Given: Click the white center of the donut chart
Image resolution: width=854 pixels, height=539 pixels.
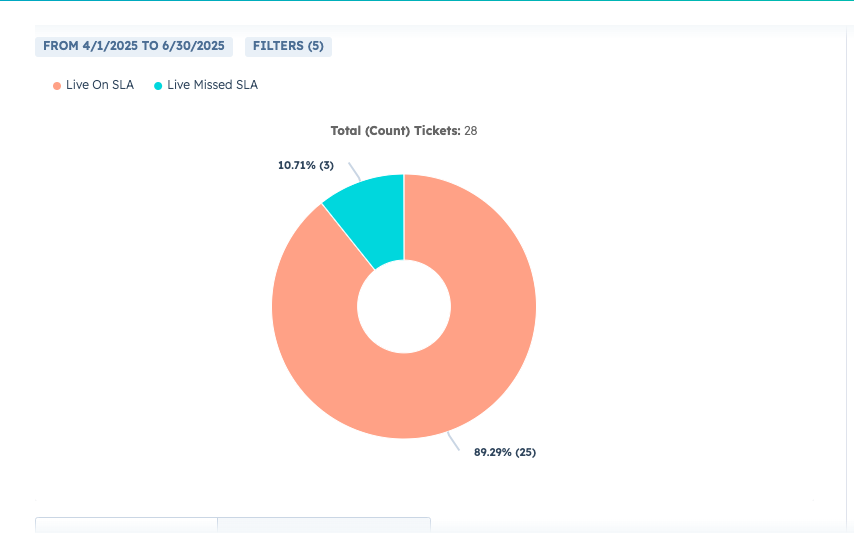Looking at the screenshot, I should [404, 306].
